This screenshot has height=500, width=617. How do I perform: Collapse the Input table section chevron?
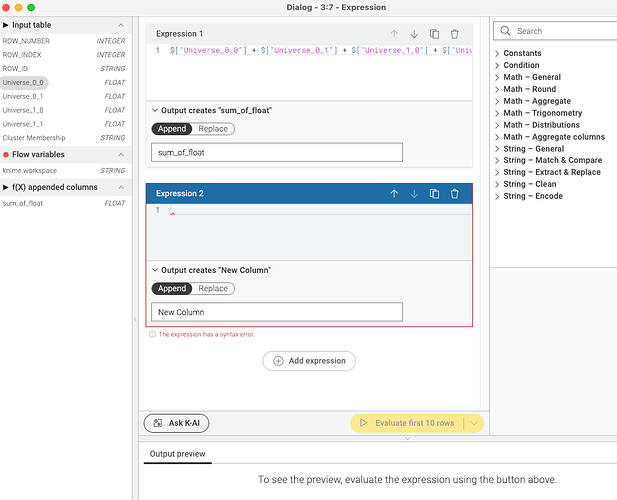pyautogui.click(x=121, y=25)
